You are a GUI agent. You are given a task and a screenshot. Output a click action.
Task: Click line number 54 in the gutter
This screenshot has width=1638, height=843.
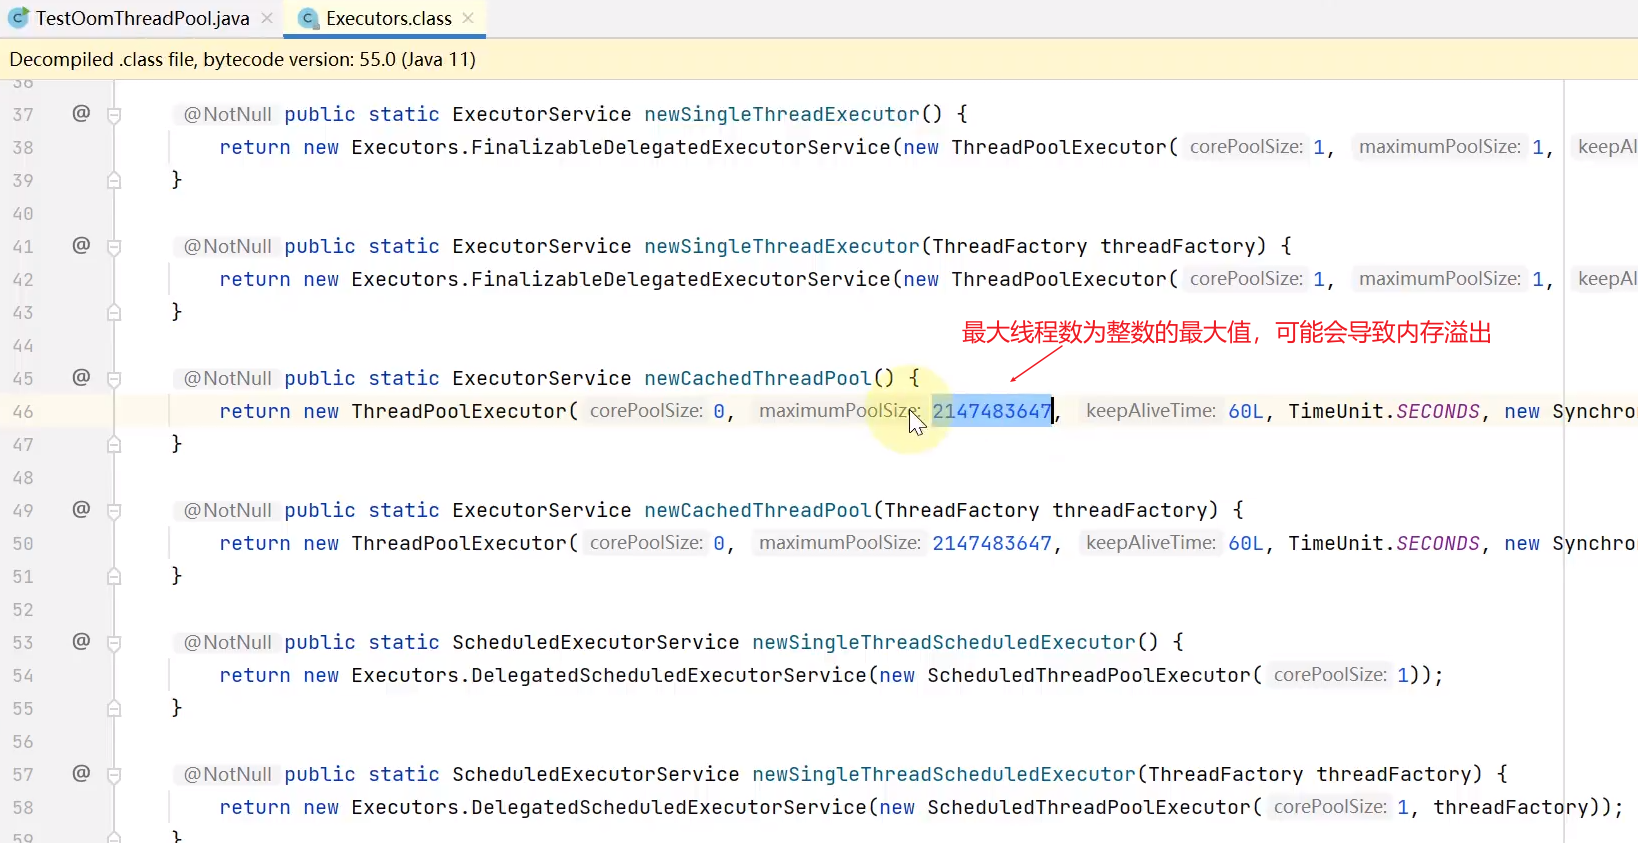tap(23, 675)
